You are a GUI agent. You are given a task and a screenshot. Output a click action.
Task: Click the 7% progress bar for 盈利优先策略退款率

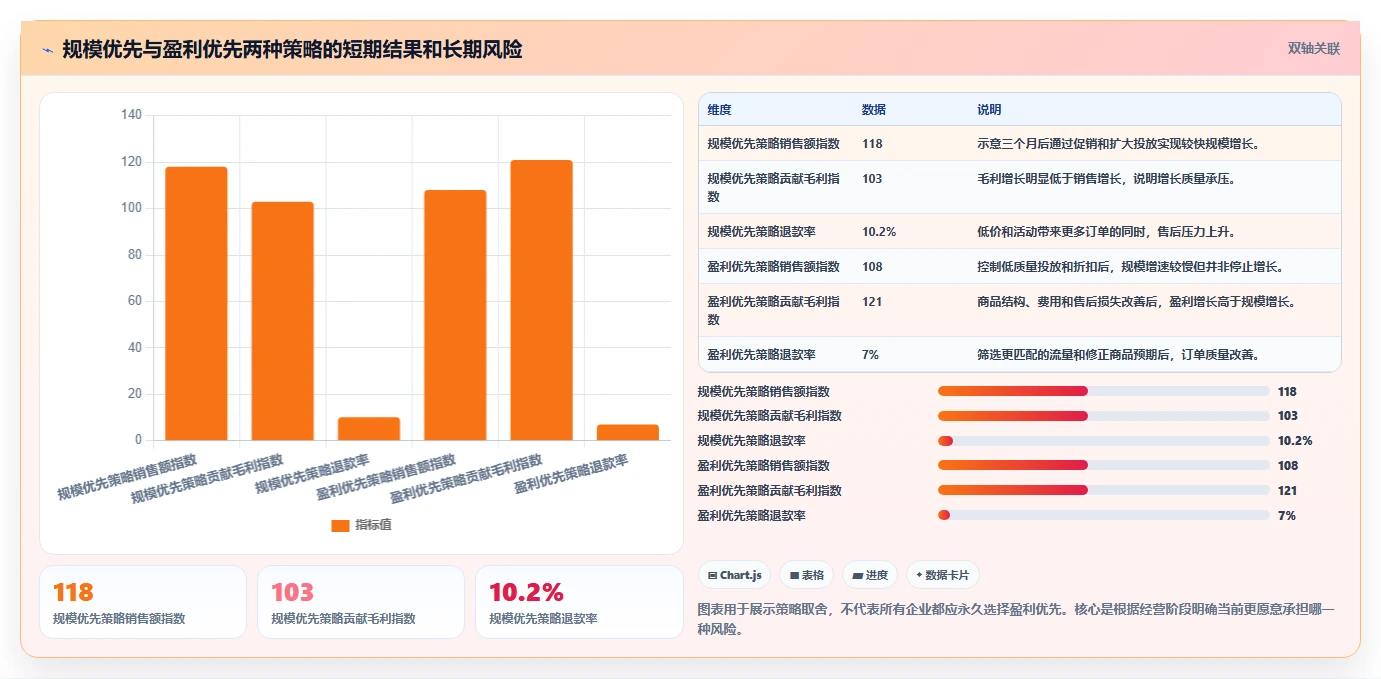click(x=1104, y=515)
